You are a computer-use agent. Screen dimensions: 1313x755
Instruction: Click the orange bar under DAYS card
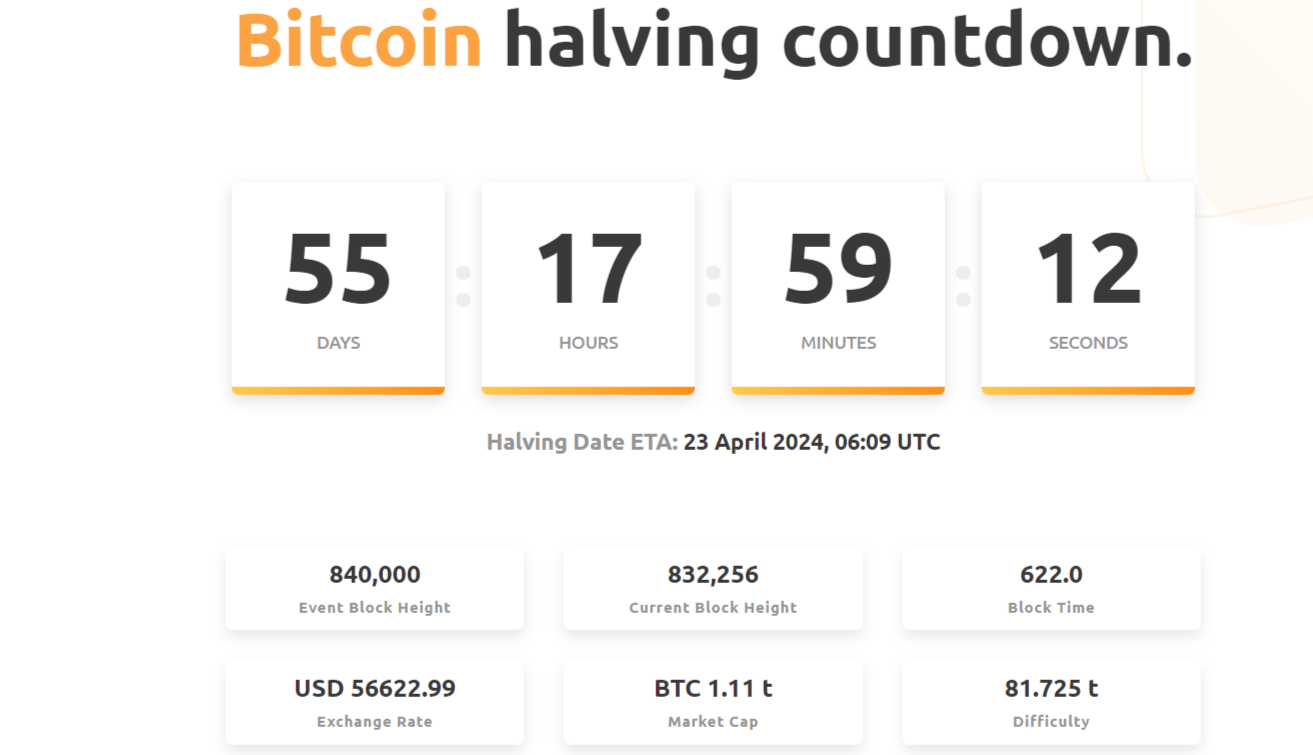point(338,390)
